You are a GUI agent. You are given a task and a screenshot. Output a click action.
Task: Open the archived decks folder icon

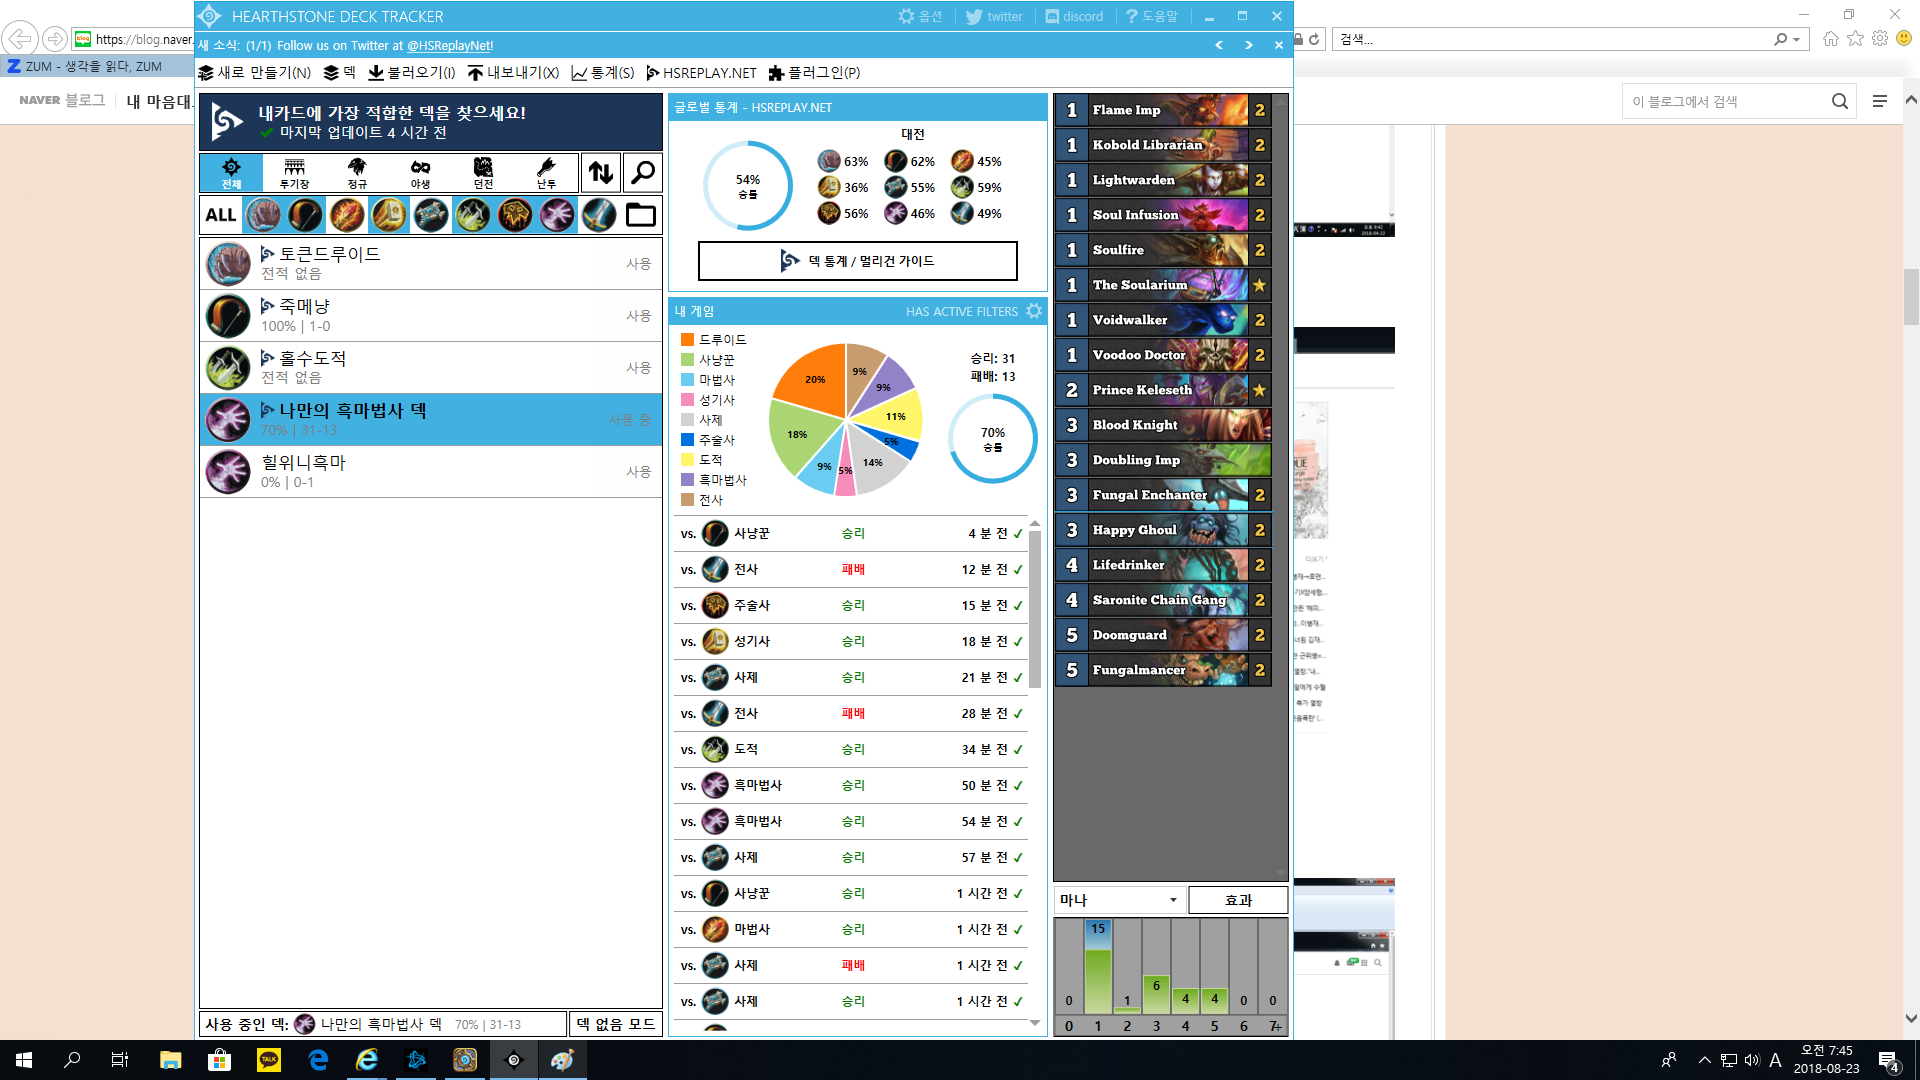(641, 215)
